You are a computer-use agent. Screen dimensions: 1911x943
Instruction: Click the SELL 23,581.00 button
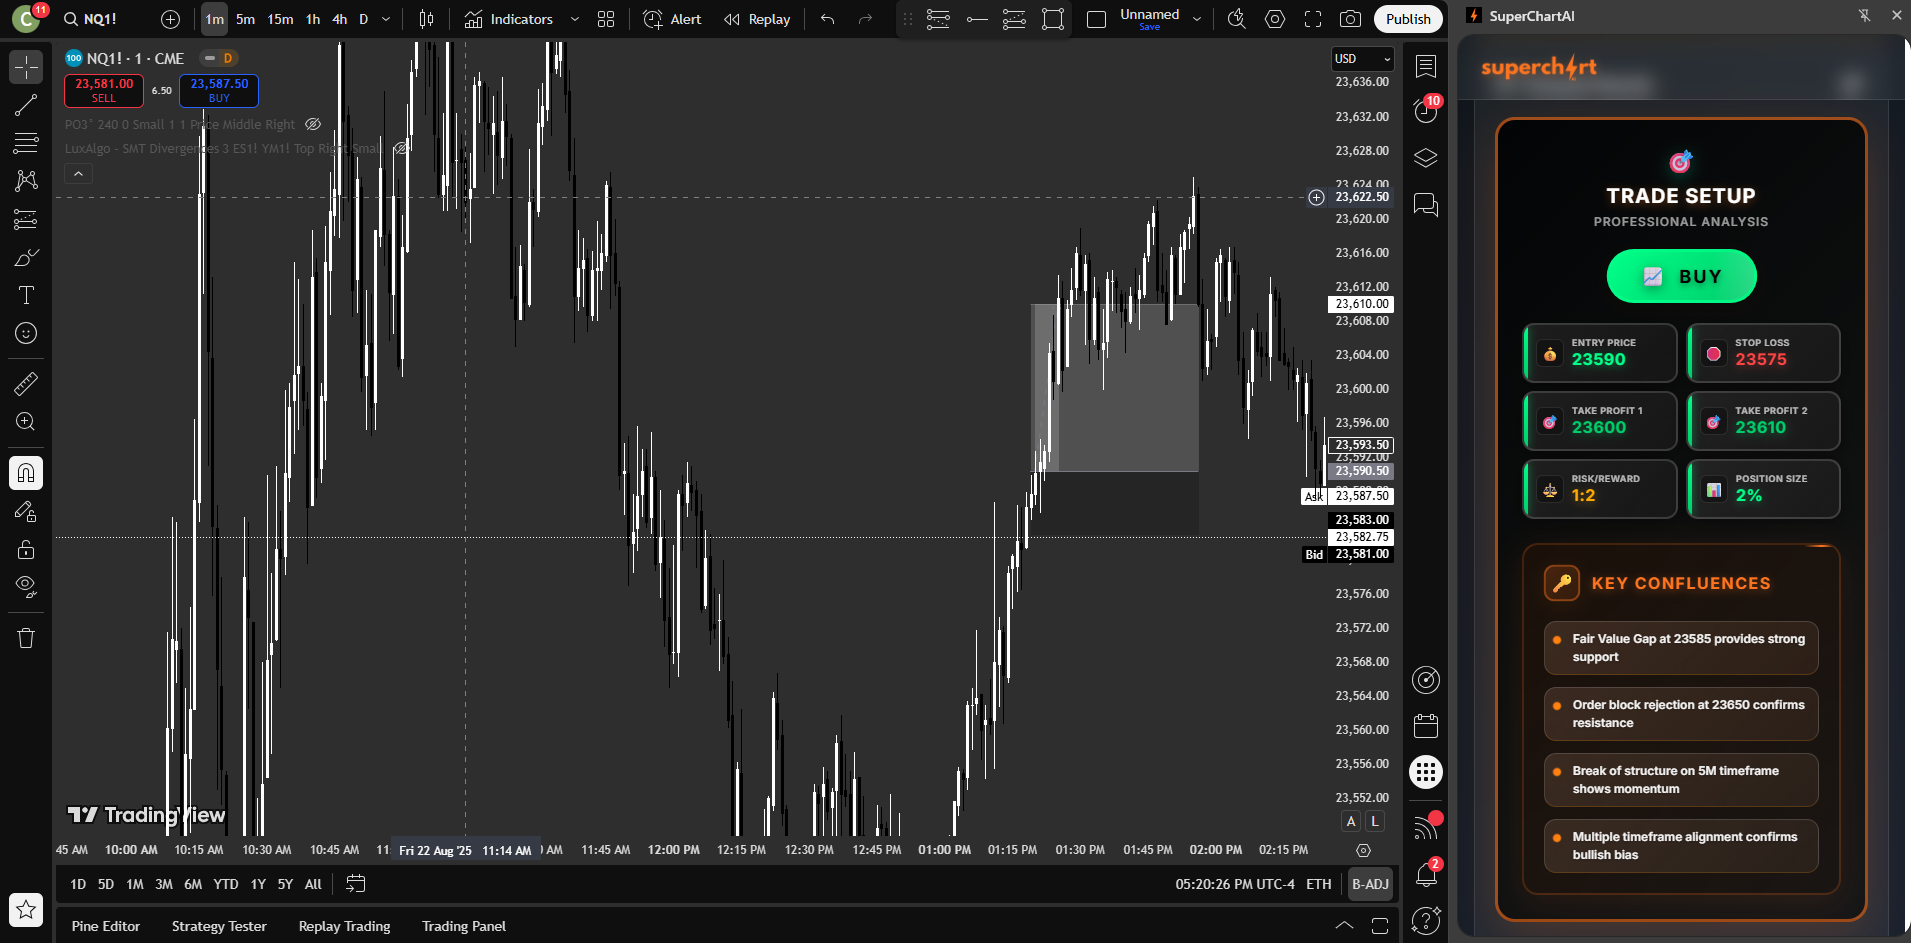(104, 90)
